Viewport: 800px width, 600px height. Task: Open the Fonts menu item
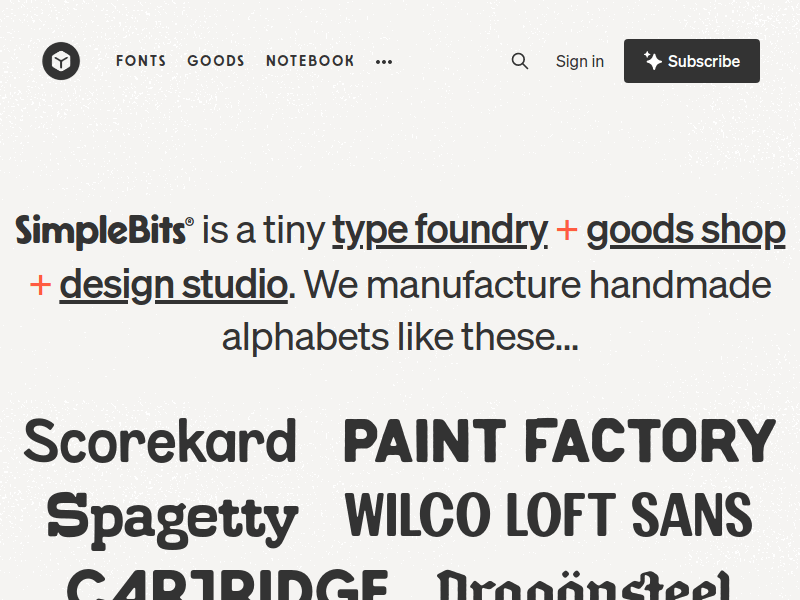point(141,61)
